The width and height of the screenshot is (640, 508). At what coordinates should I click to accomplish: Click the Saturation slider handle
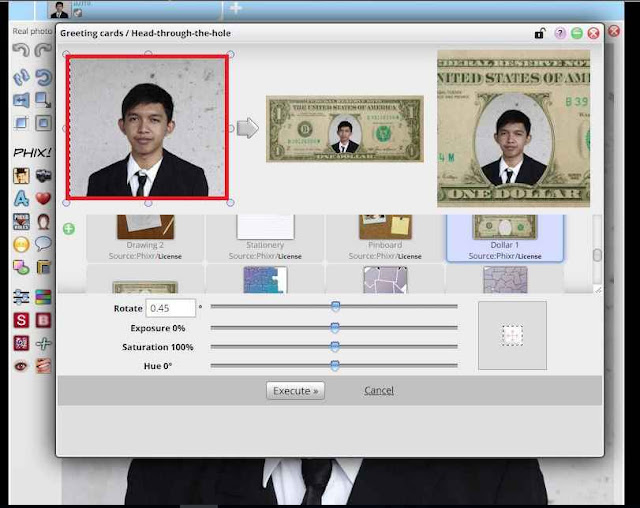pyautogui.click(x=335, y=346)
